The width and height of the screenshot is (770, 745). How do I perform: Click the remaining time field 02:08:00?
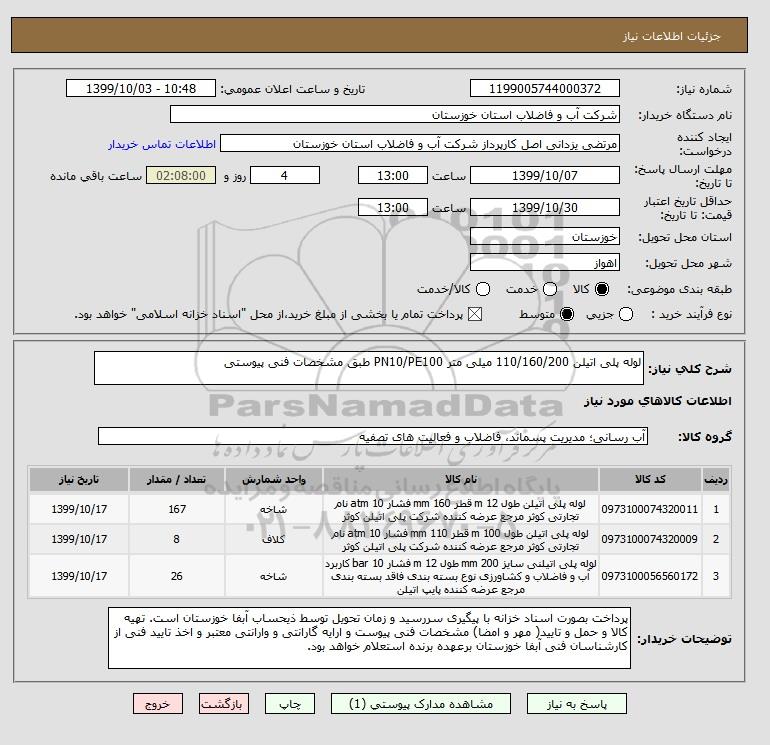pos(181,175)
